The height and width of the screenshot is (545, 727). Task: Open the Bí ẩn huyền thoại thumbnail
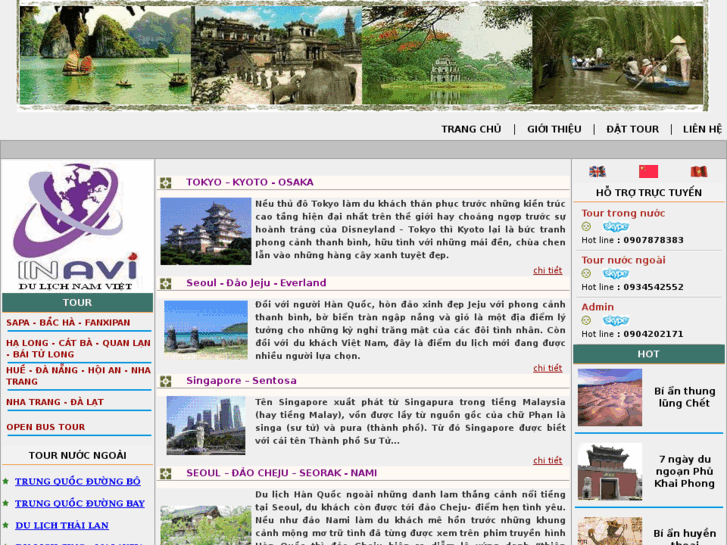click(x=610, y=531)
